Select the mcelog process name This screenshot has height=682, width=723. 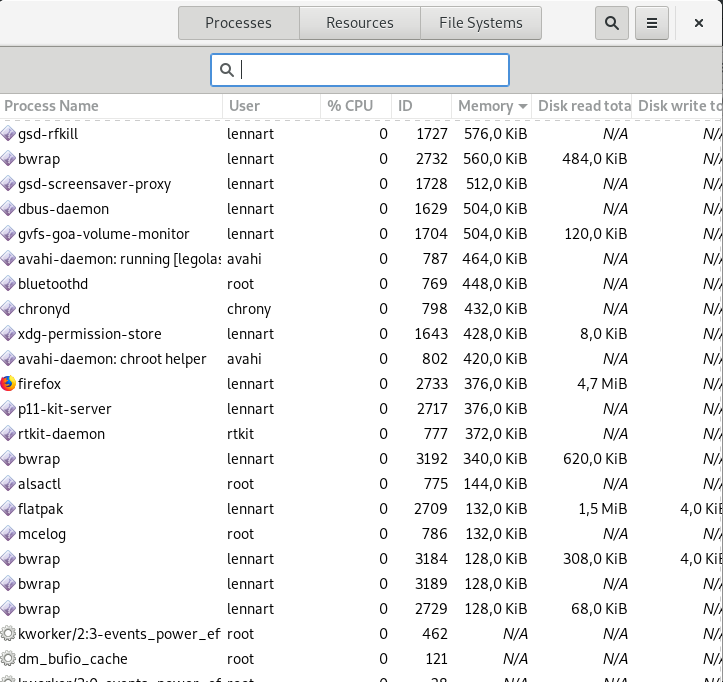(42, 534)
